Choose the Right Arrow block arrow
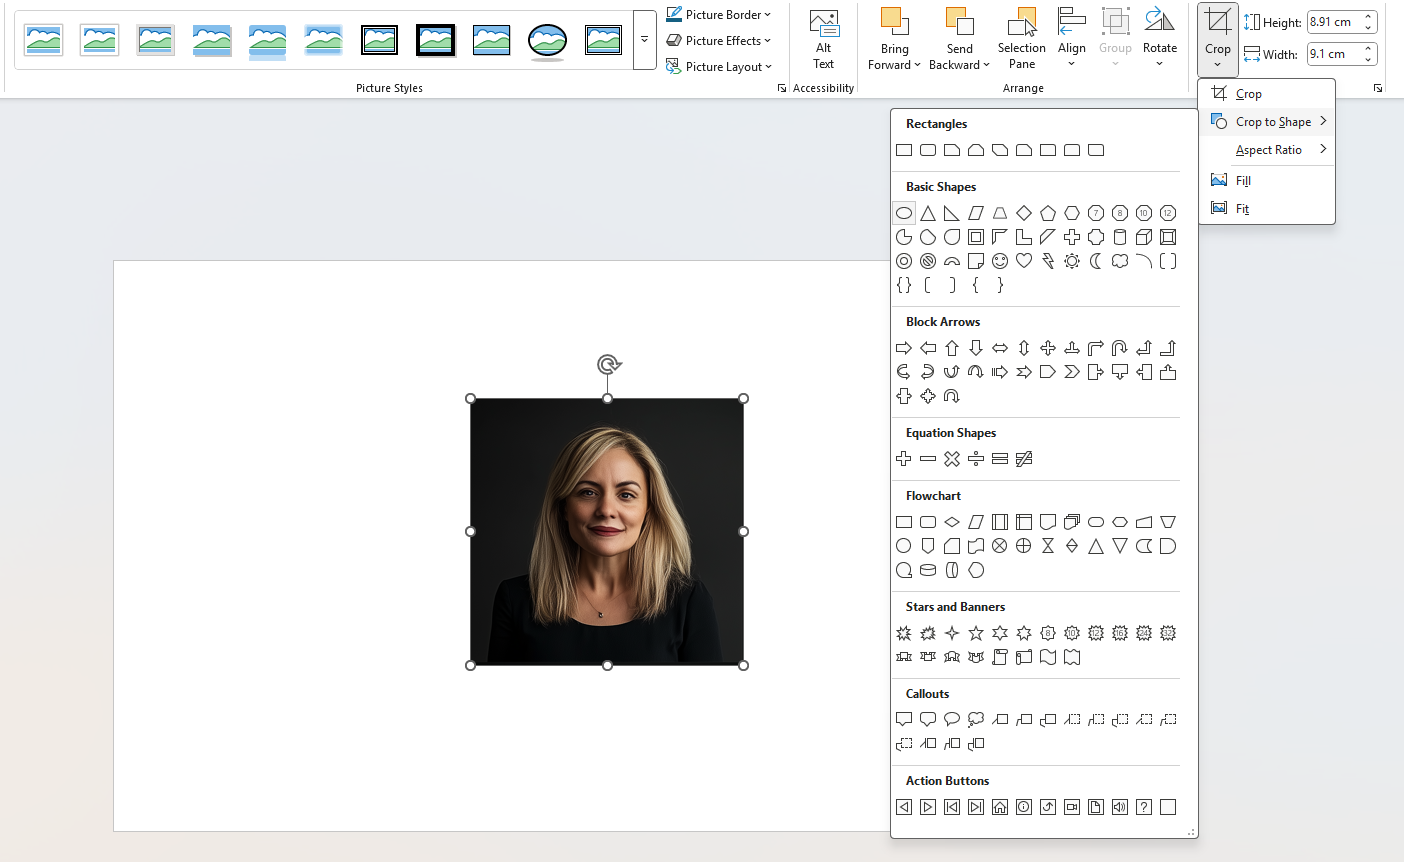This screenshot has height=862, width=1404. tap(904, 348)
